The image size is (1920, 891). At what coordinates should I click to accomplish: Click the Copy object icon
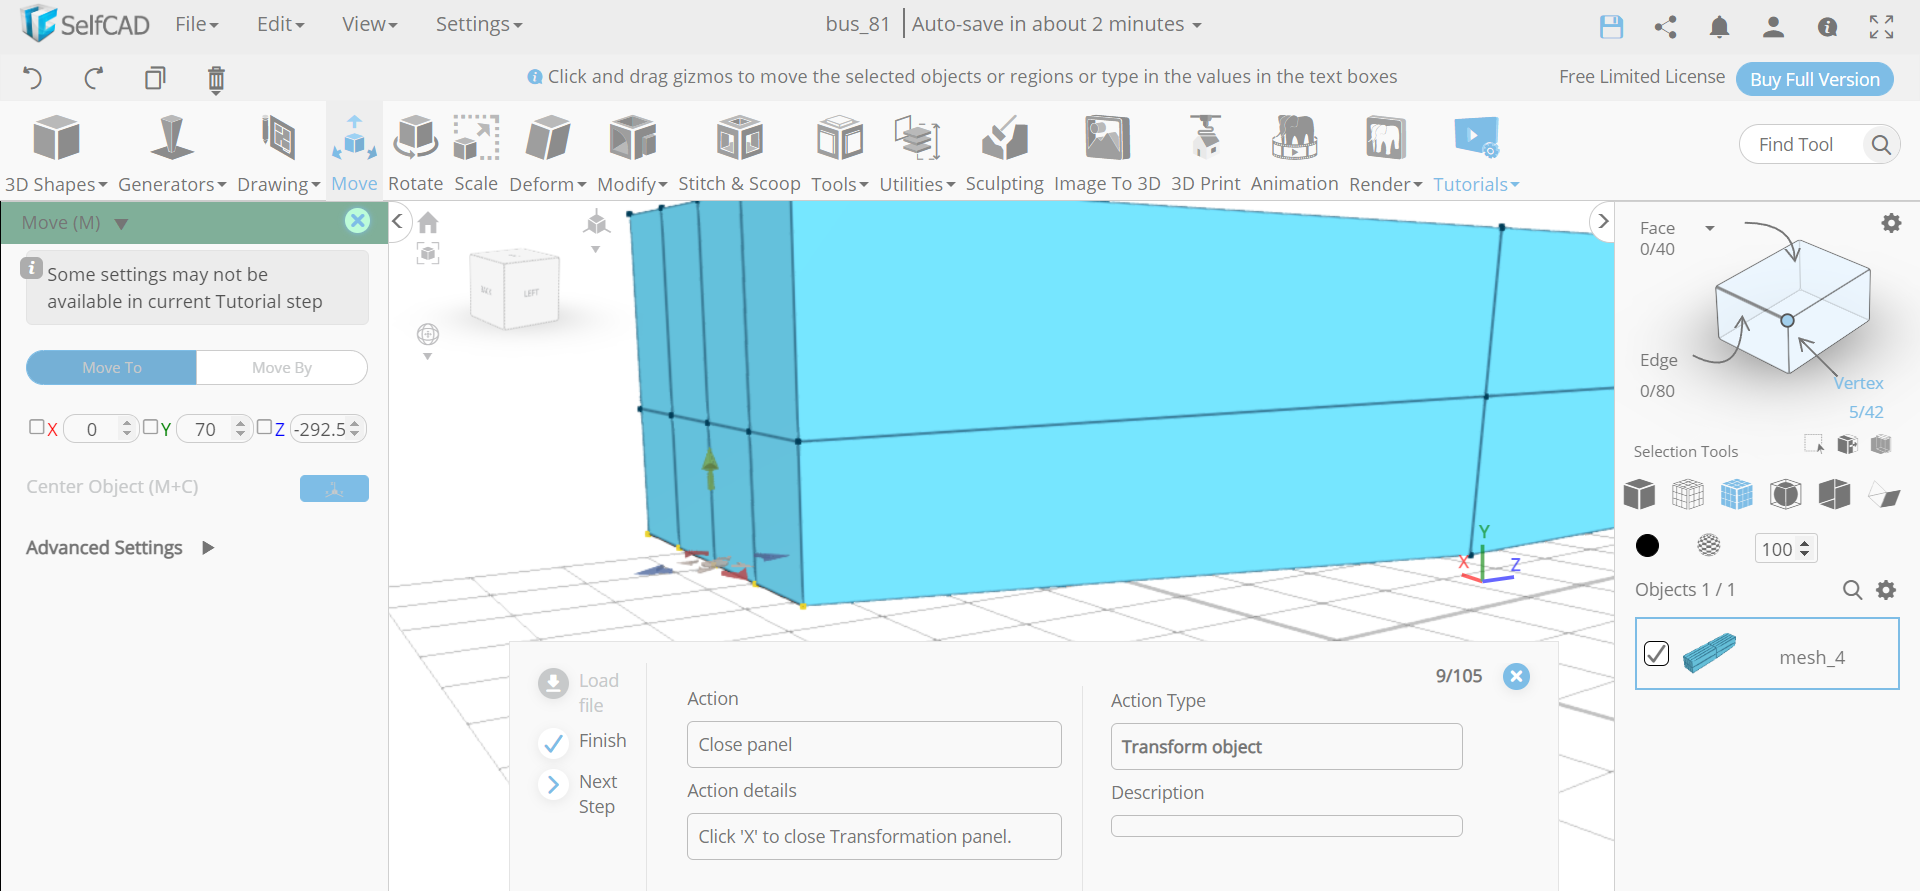pyautogui.click(x=155, y=78)
